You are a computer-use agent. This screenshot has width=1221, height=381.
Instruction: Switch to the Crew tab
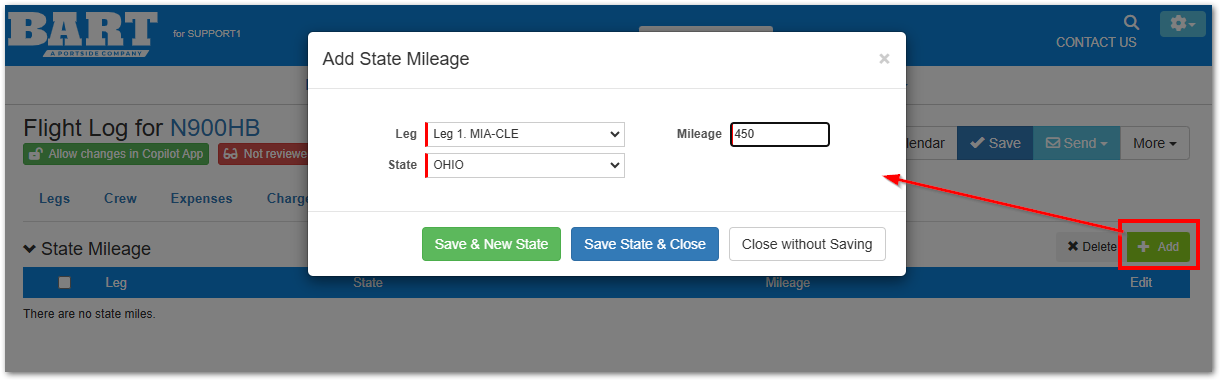click(120, 198)
